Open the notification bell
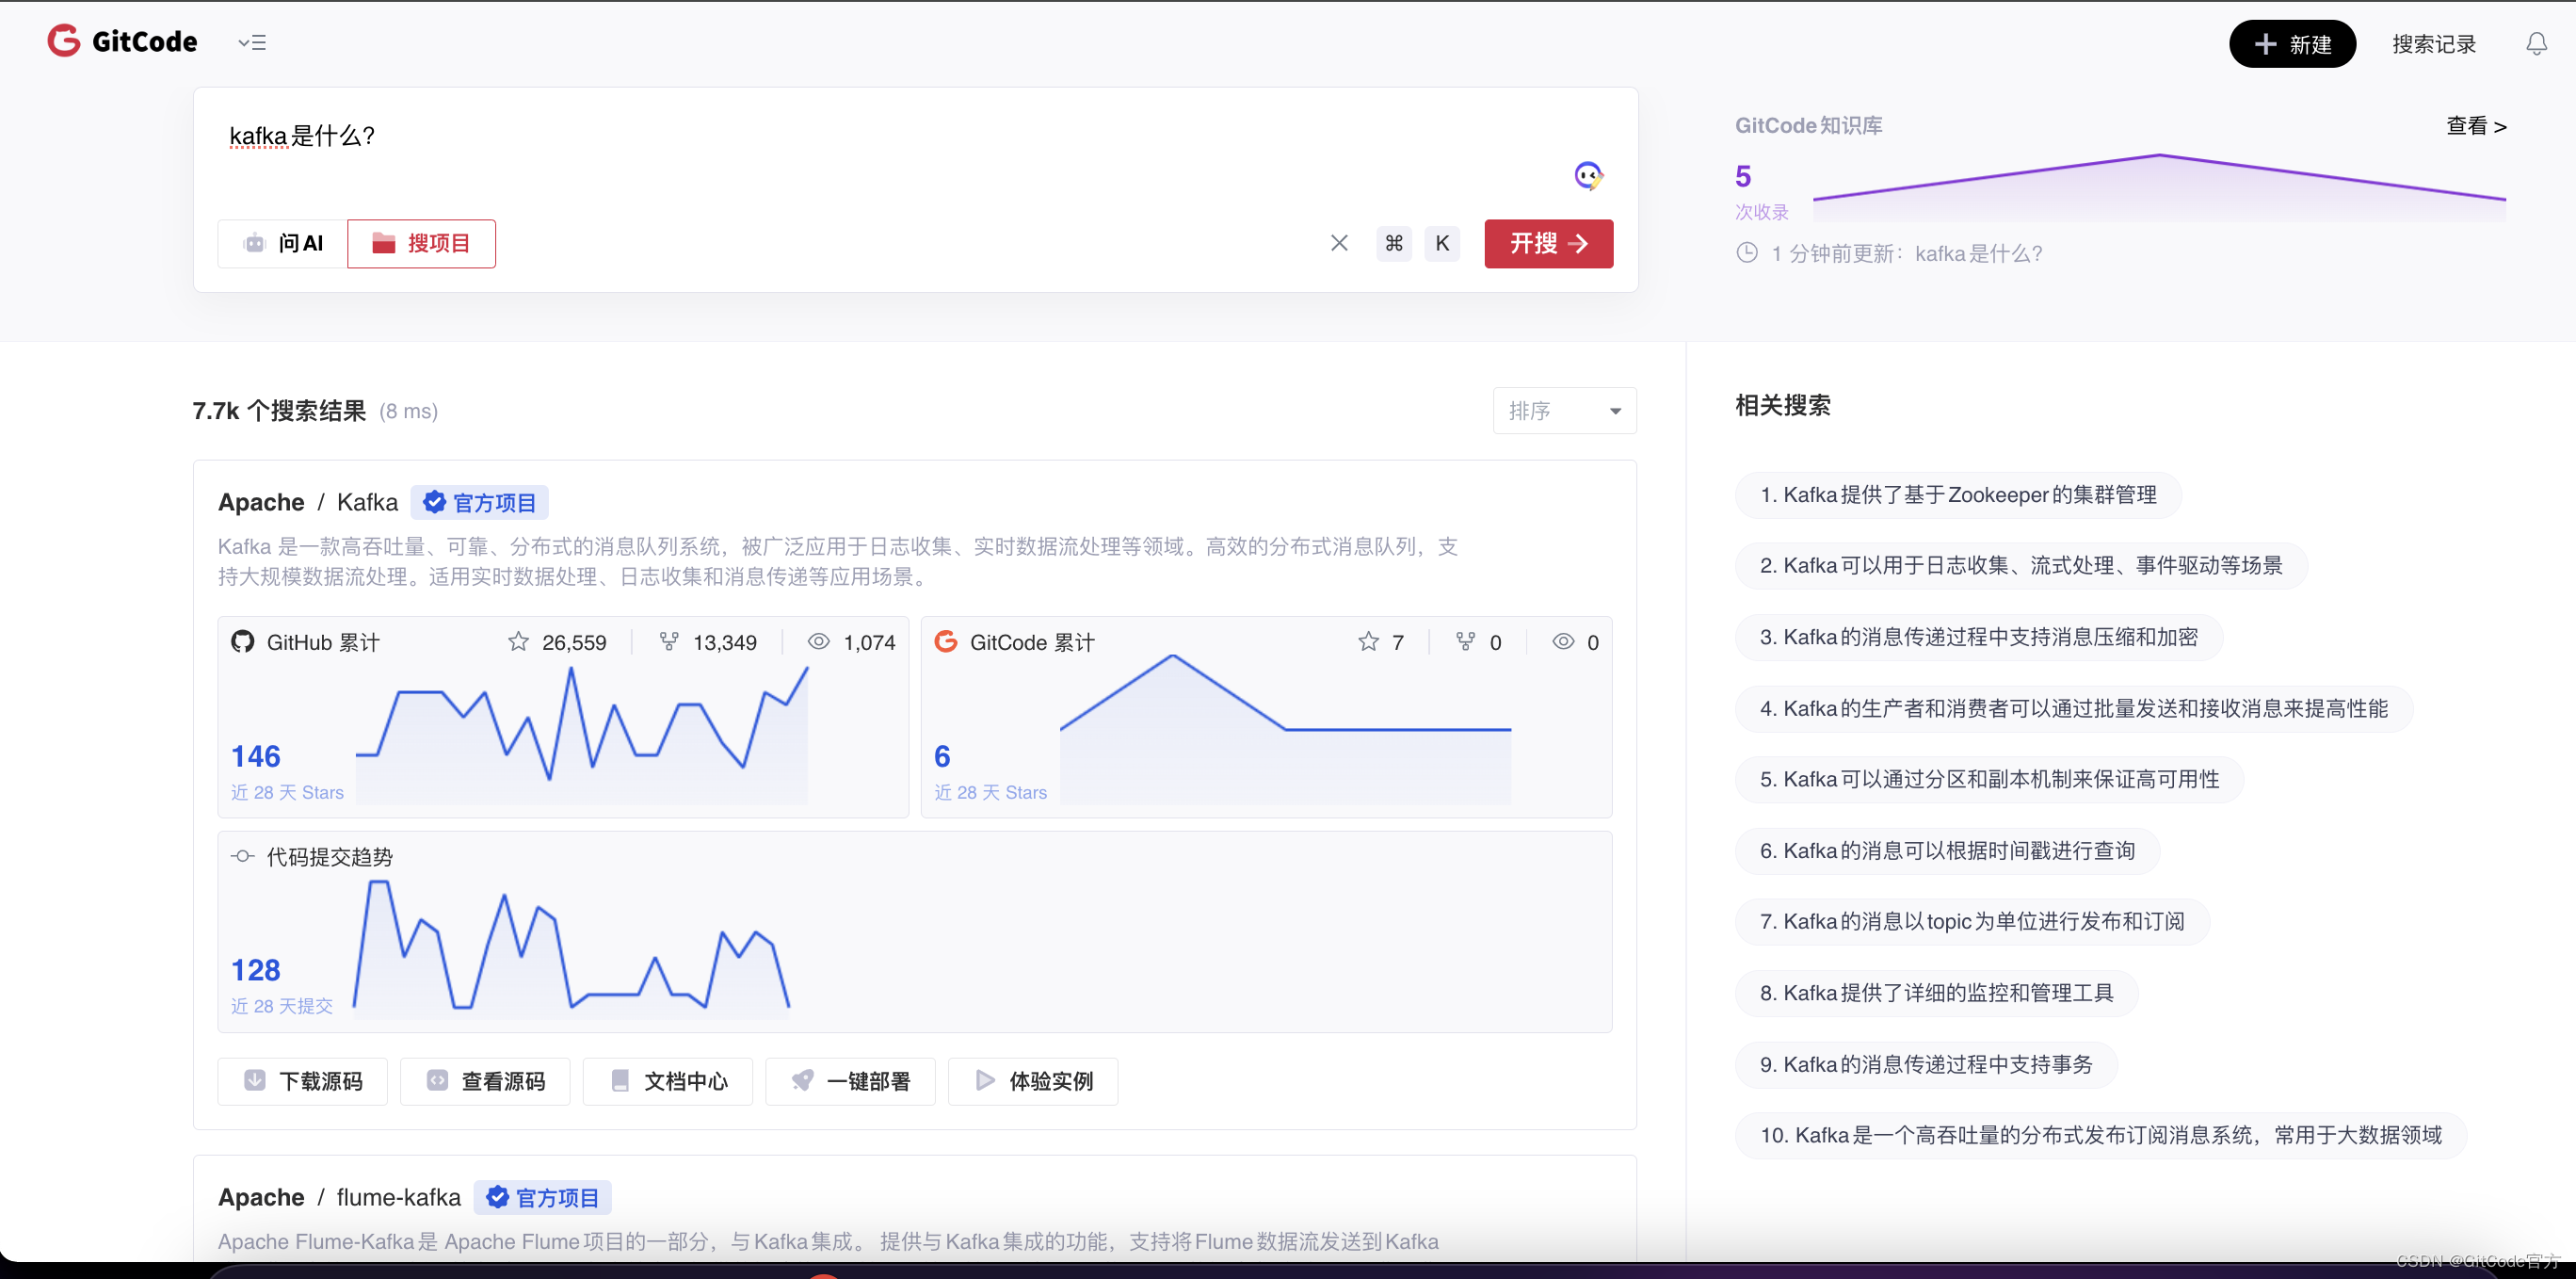 2536,44
